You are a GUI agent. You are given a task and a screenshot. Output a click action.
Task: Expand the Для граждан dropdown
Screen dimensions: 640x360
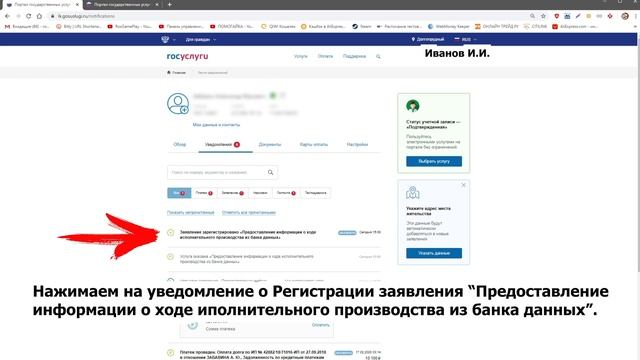click(x=201, y=40)
